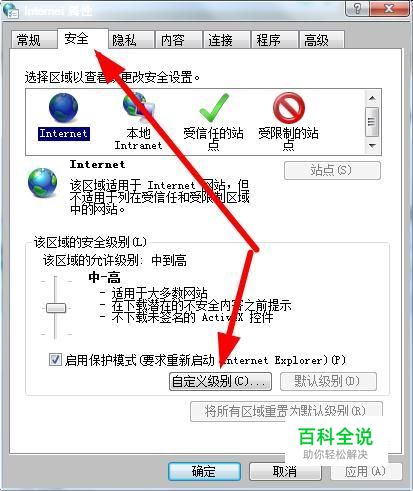Switch to the 常规 tab
This screenshot has width=413, height=491.
click(33, 40)
